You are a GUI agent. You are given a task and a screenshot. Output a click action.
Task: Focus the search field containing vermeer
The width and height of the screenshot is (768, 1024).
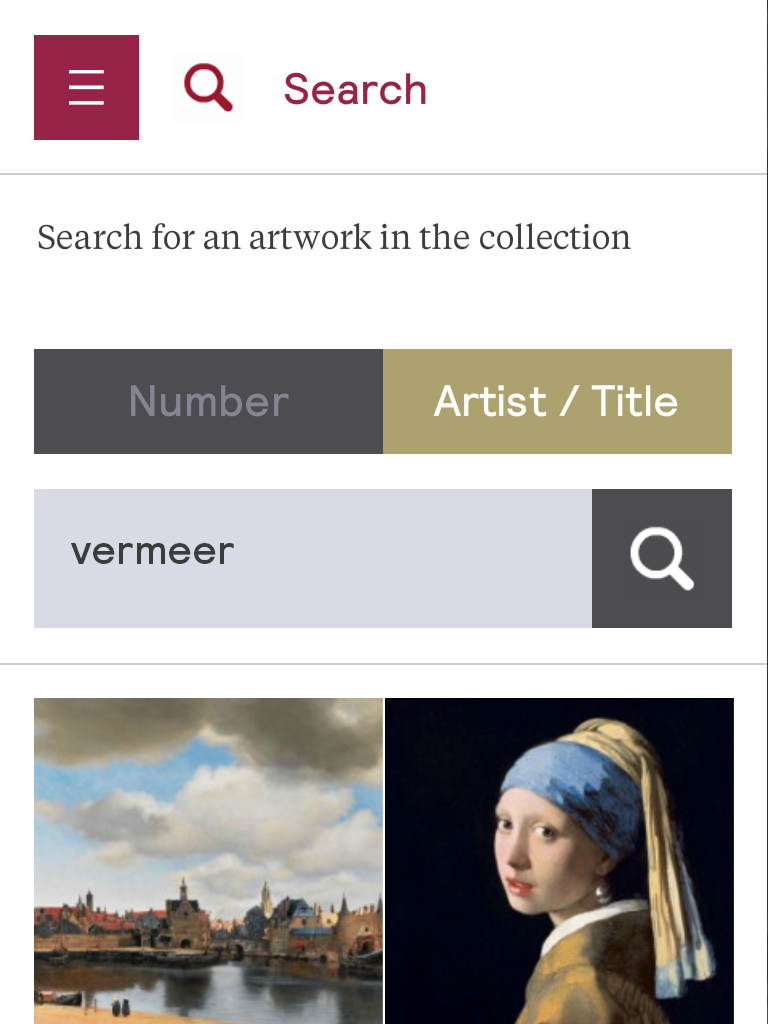coord(312,558)
